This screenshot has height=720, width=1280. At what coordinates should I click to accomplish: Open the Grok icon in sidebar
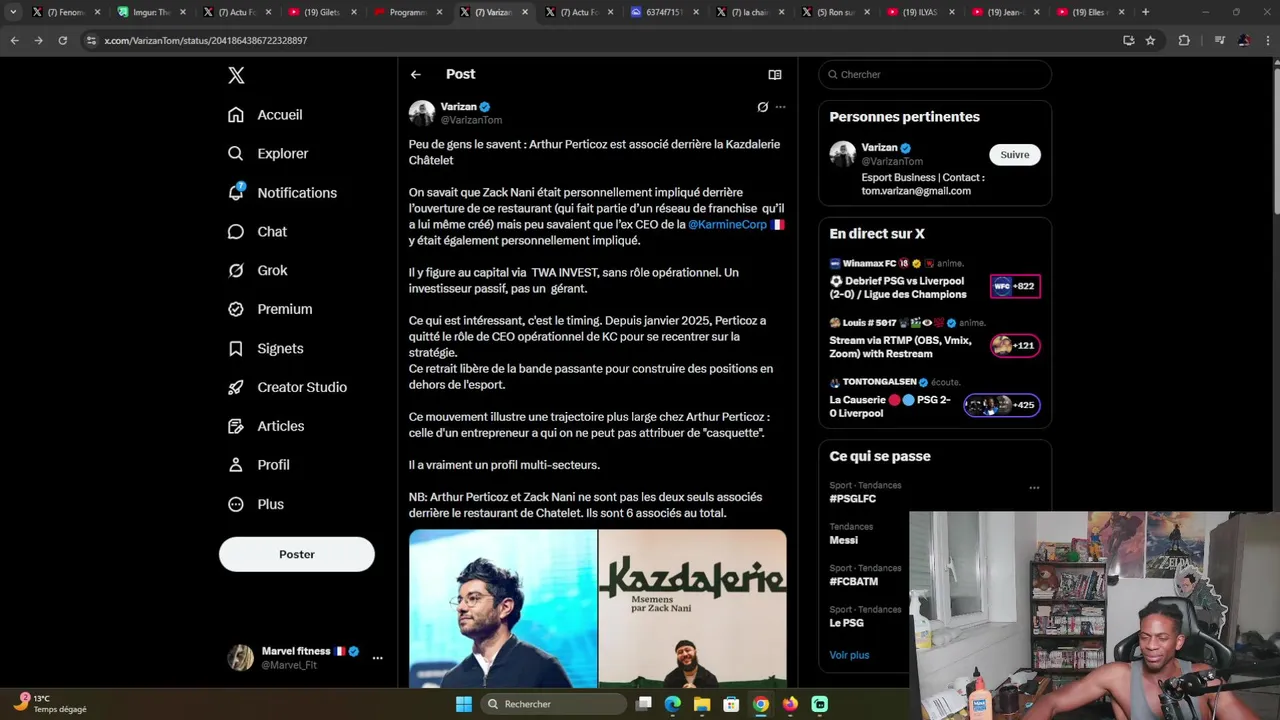pyautogui.click(x=236, y=271)
